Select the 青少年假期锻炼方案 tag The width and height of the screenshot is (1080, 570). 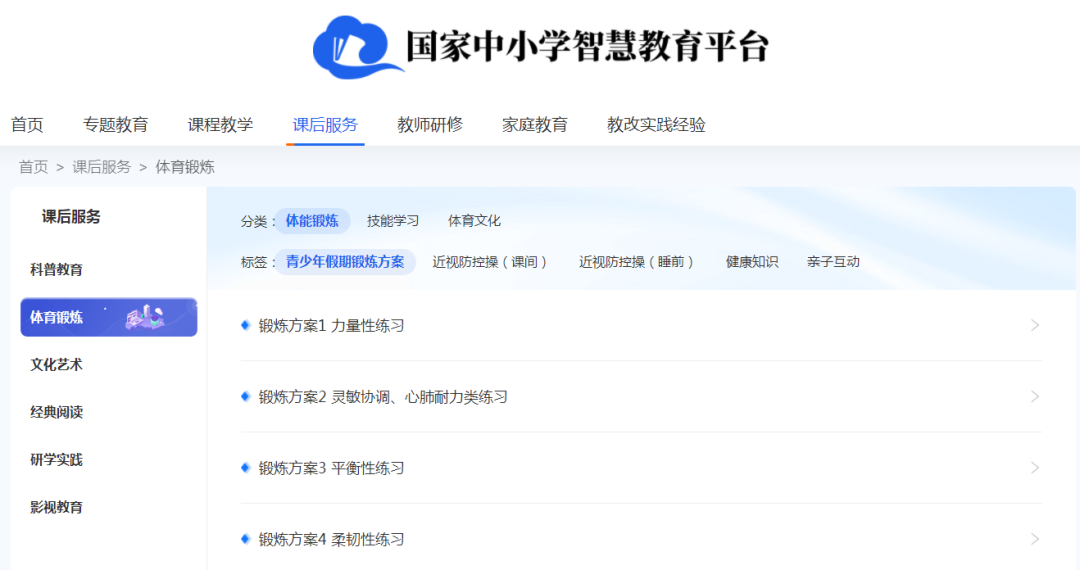[x=345, y=262]
